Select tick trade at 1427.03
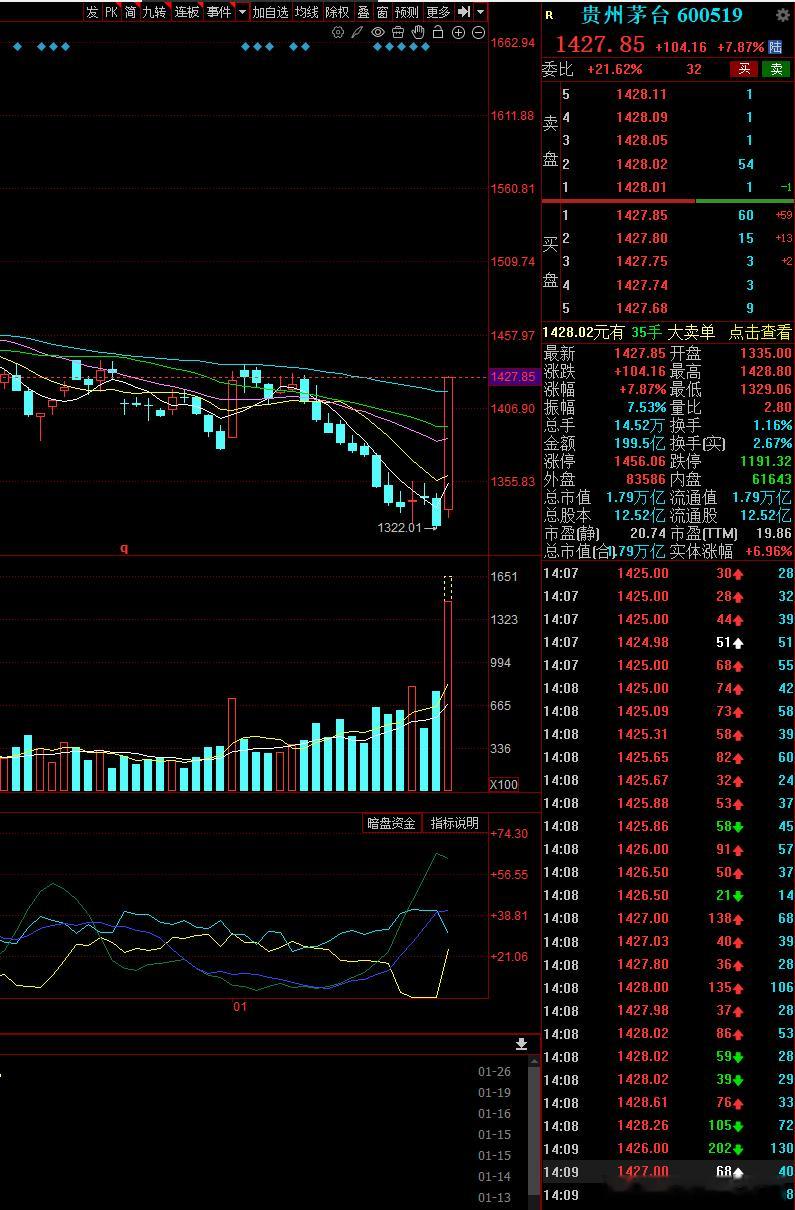 [x=667, y=941]
